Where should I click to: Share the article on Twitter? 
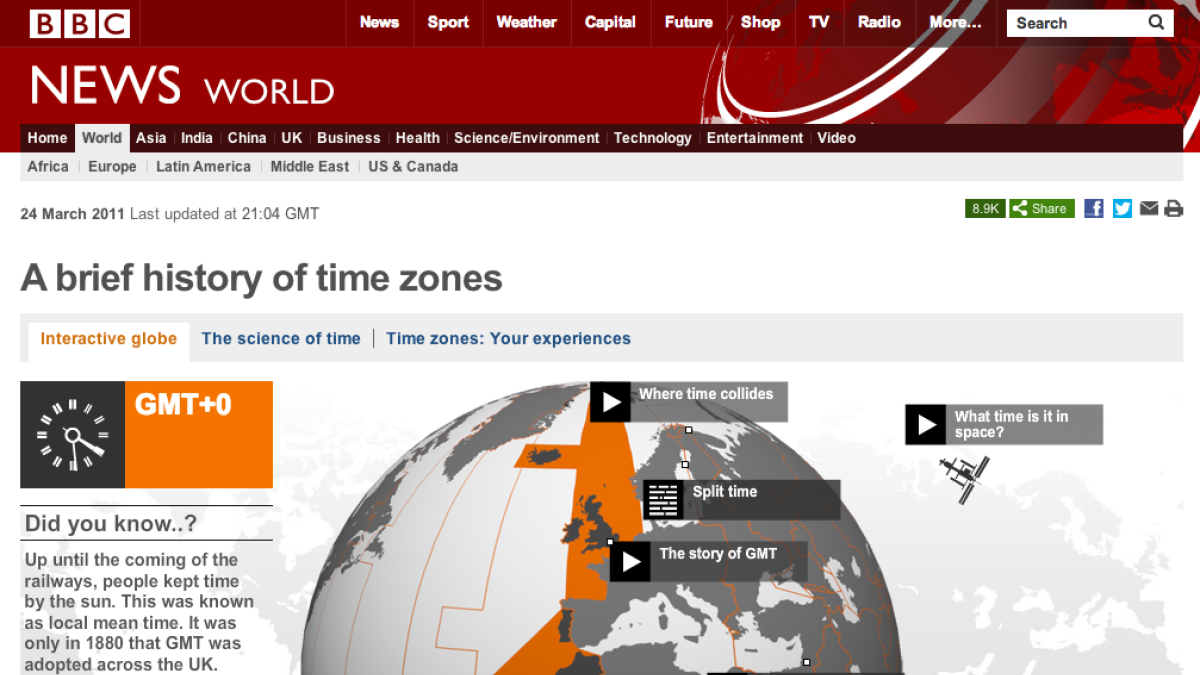coord(1122,208)
